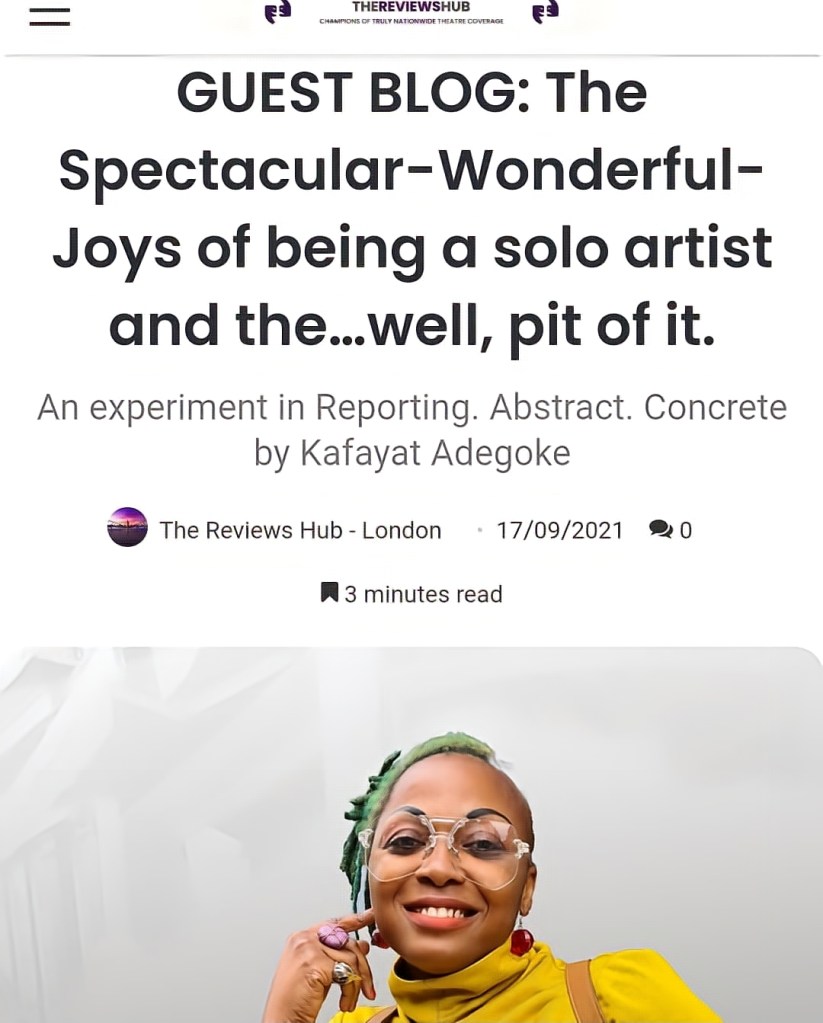Open The Reviews Hub - London author link
Screen dimensions: 823x1023
pos(300,530)
